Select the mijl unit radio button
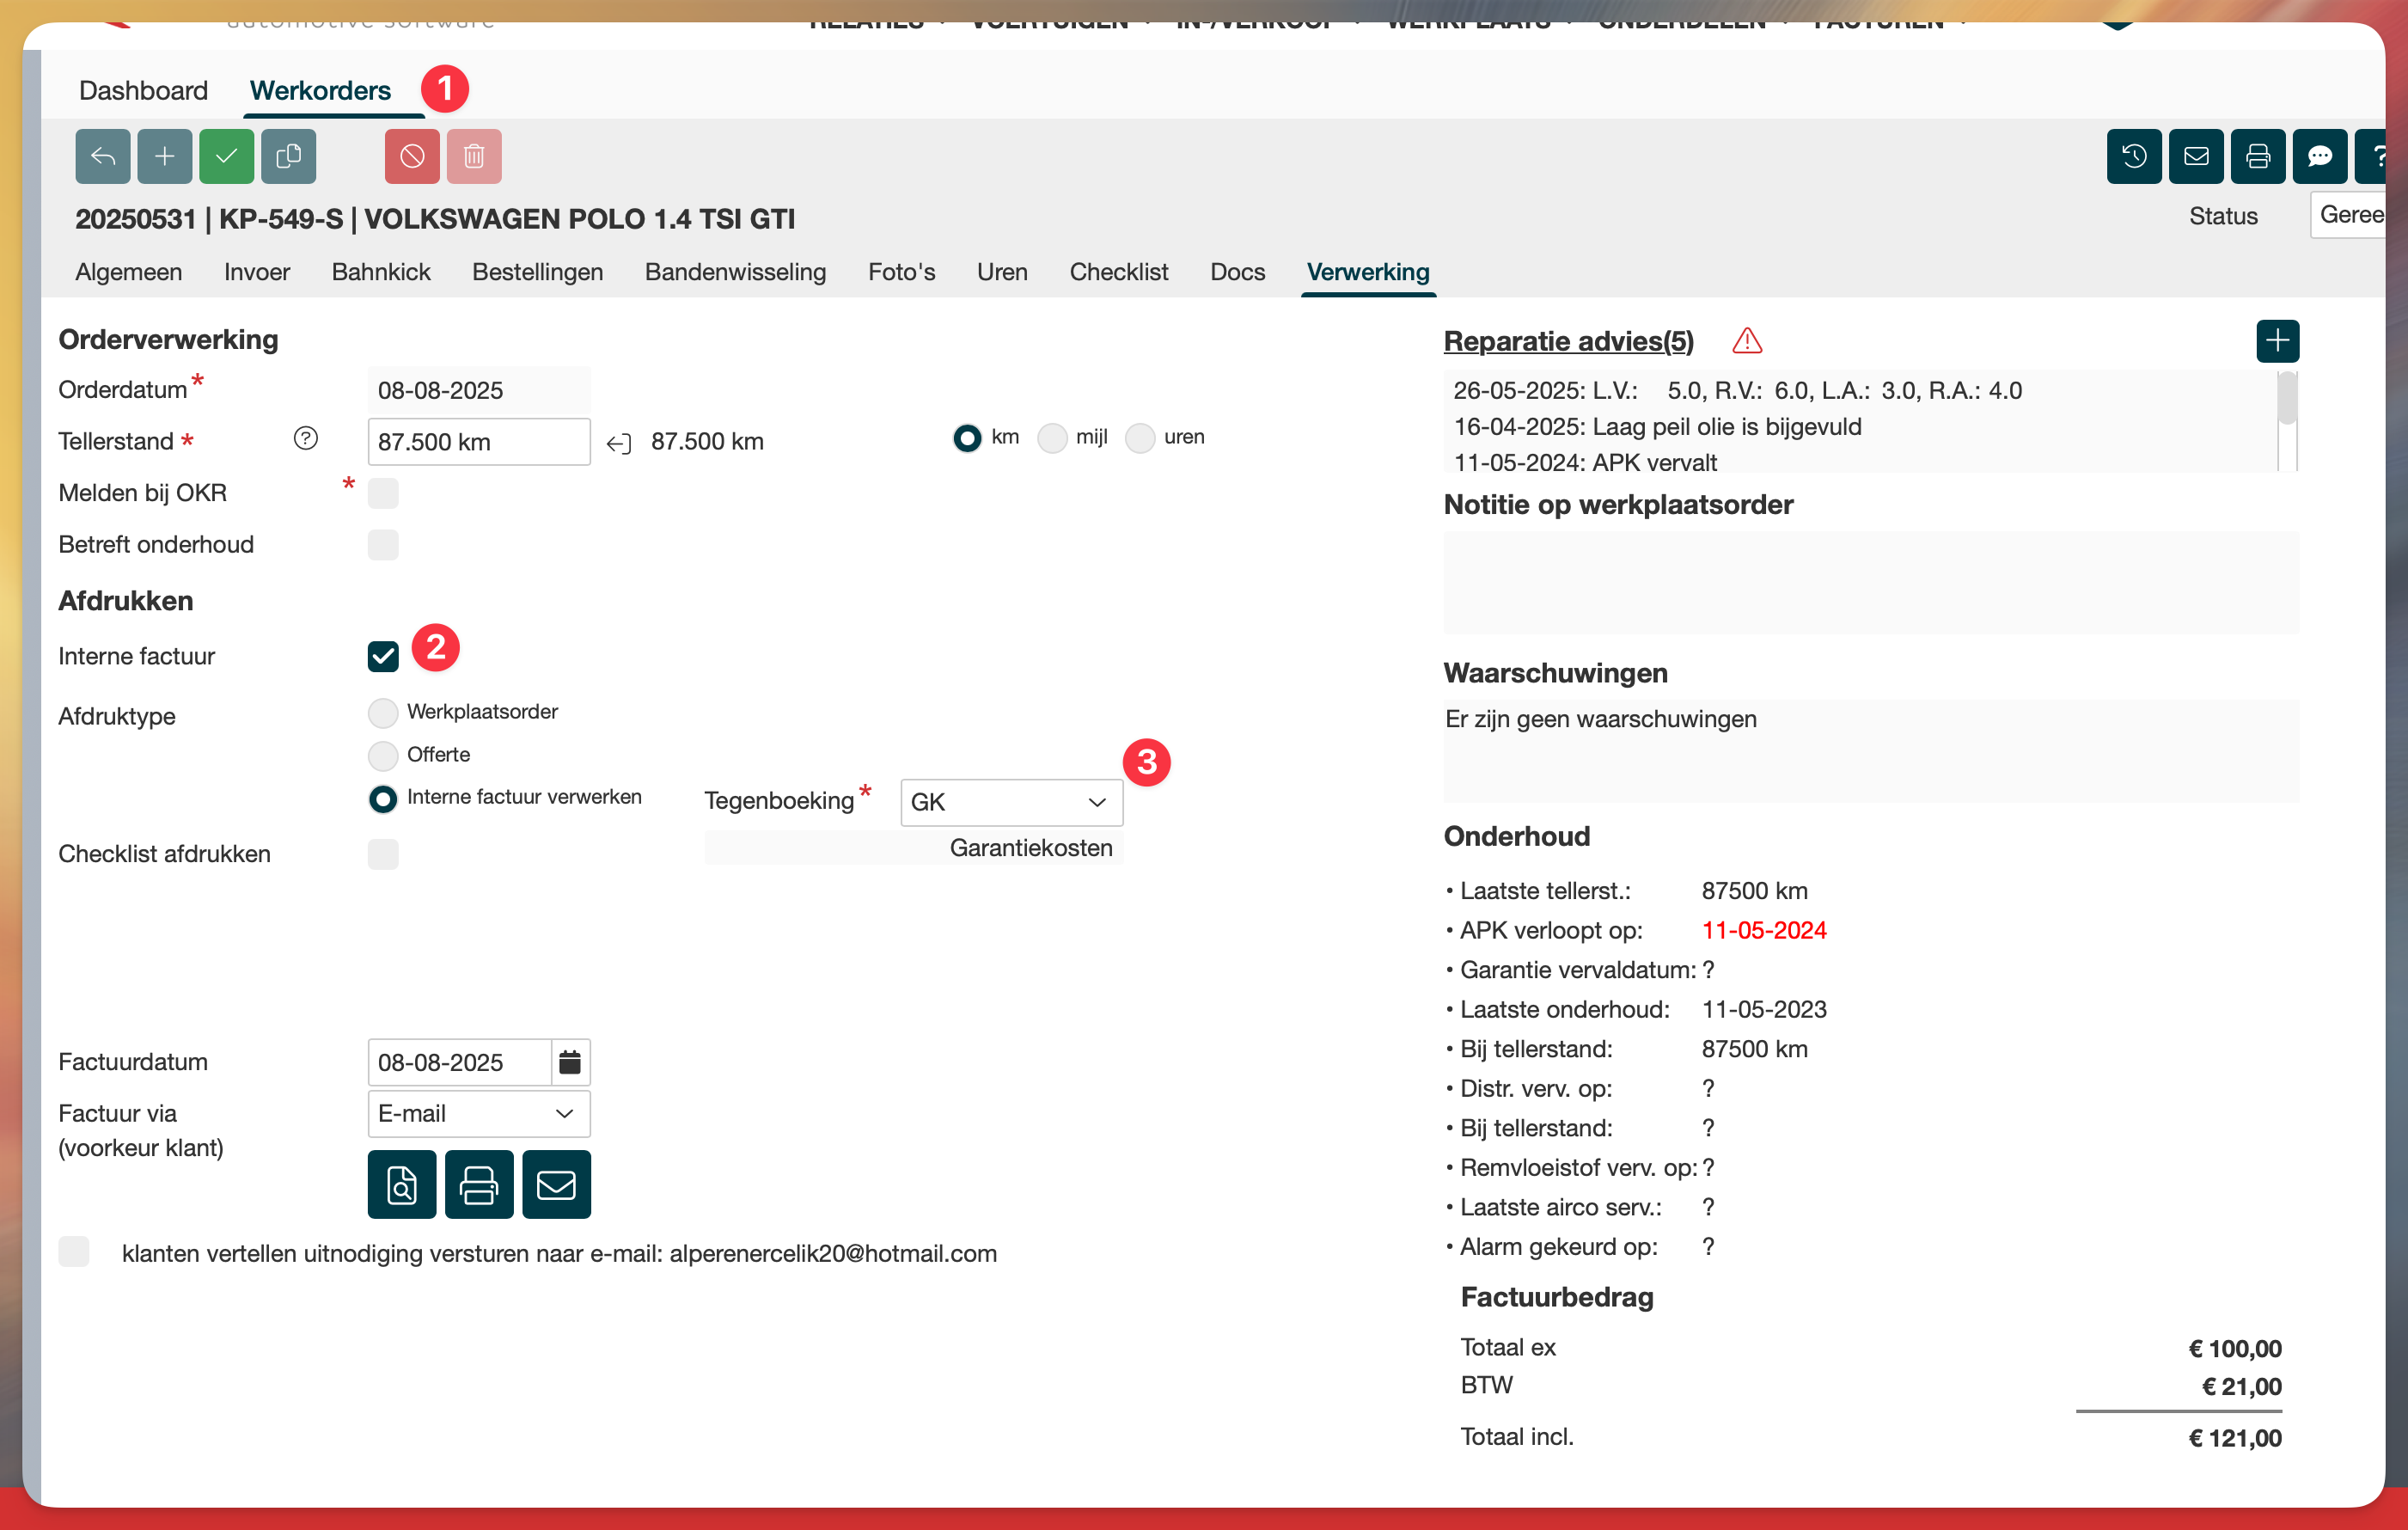 pos(1052,438)
